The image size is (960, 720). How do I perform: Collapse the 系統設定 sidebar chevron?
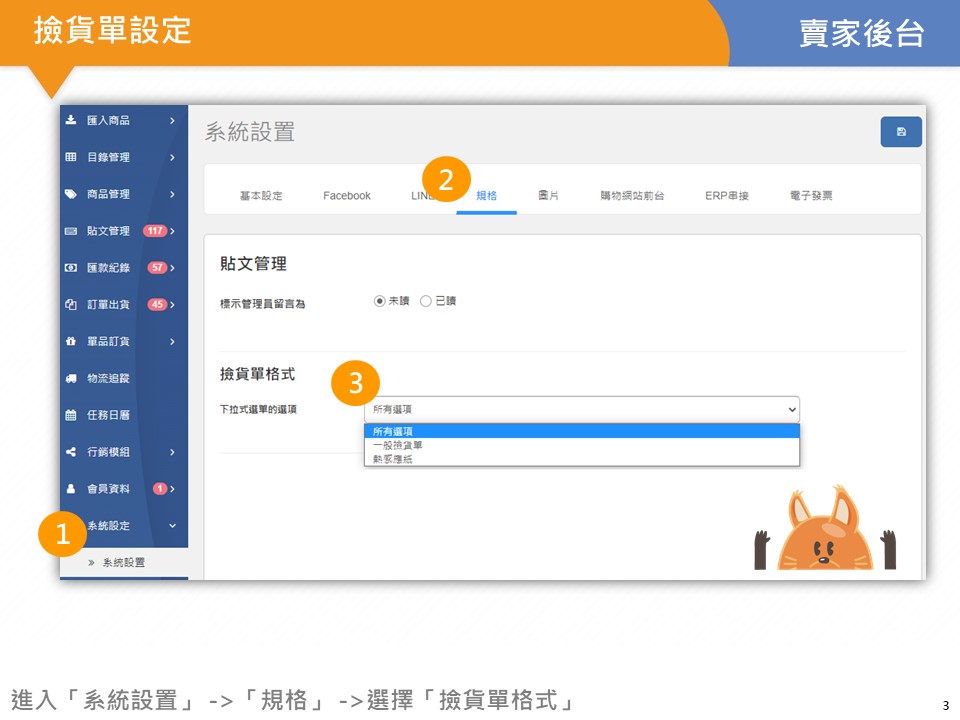(172, 526)
